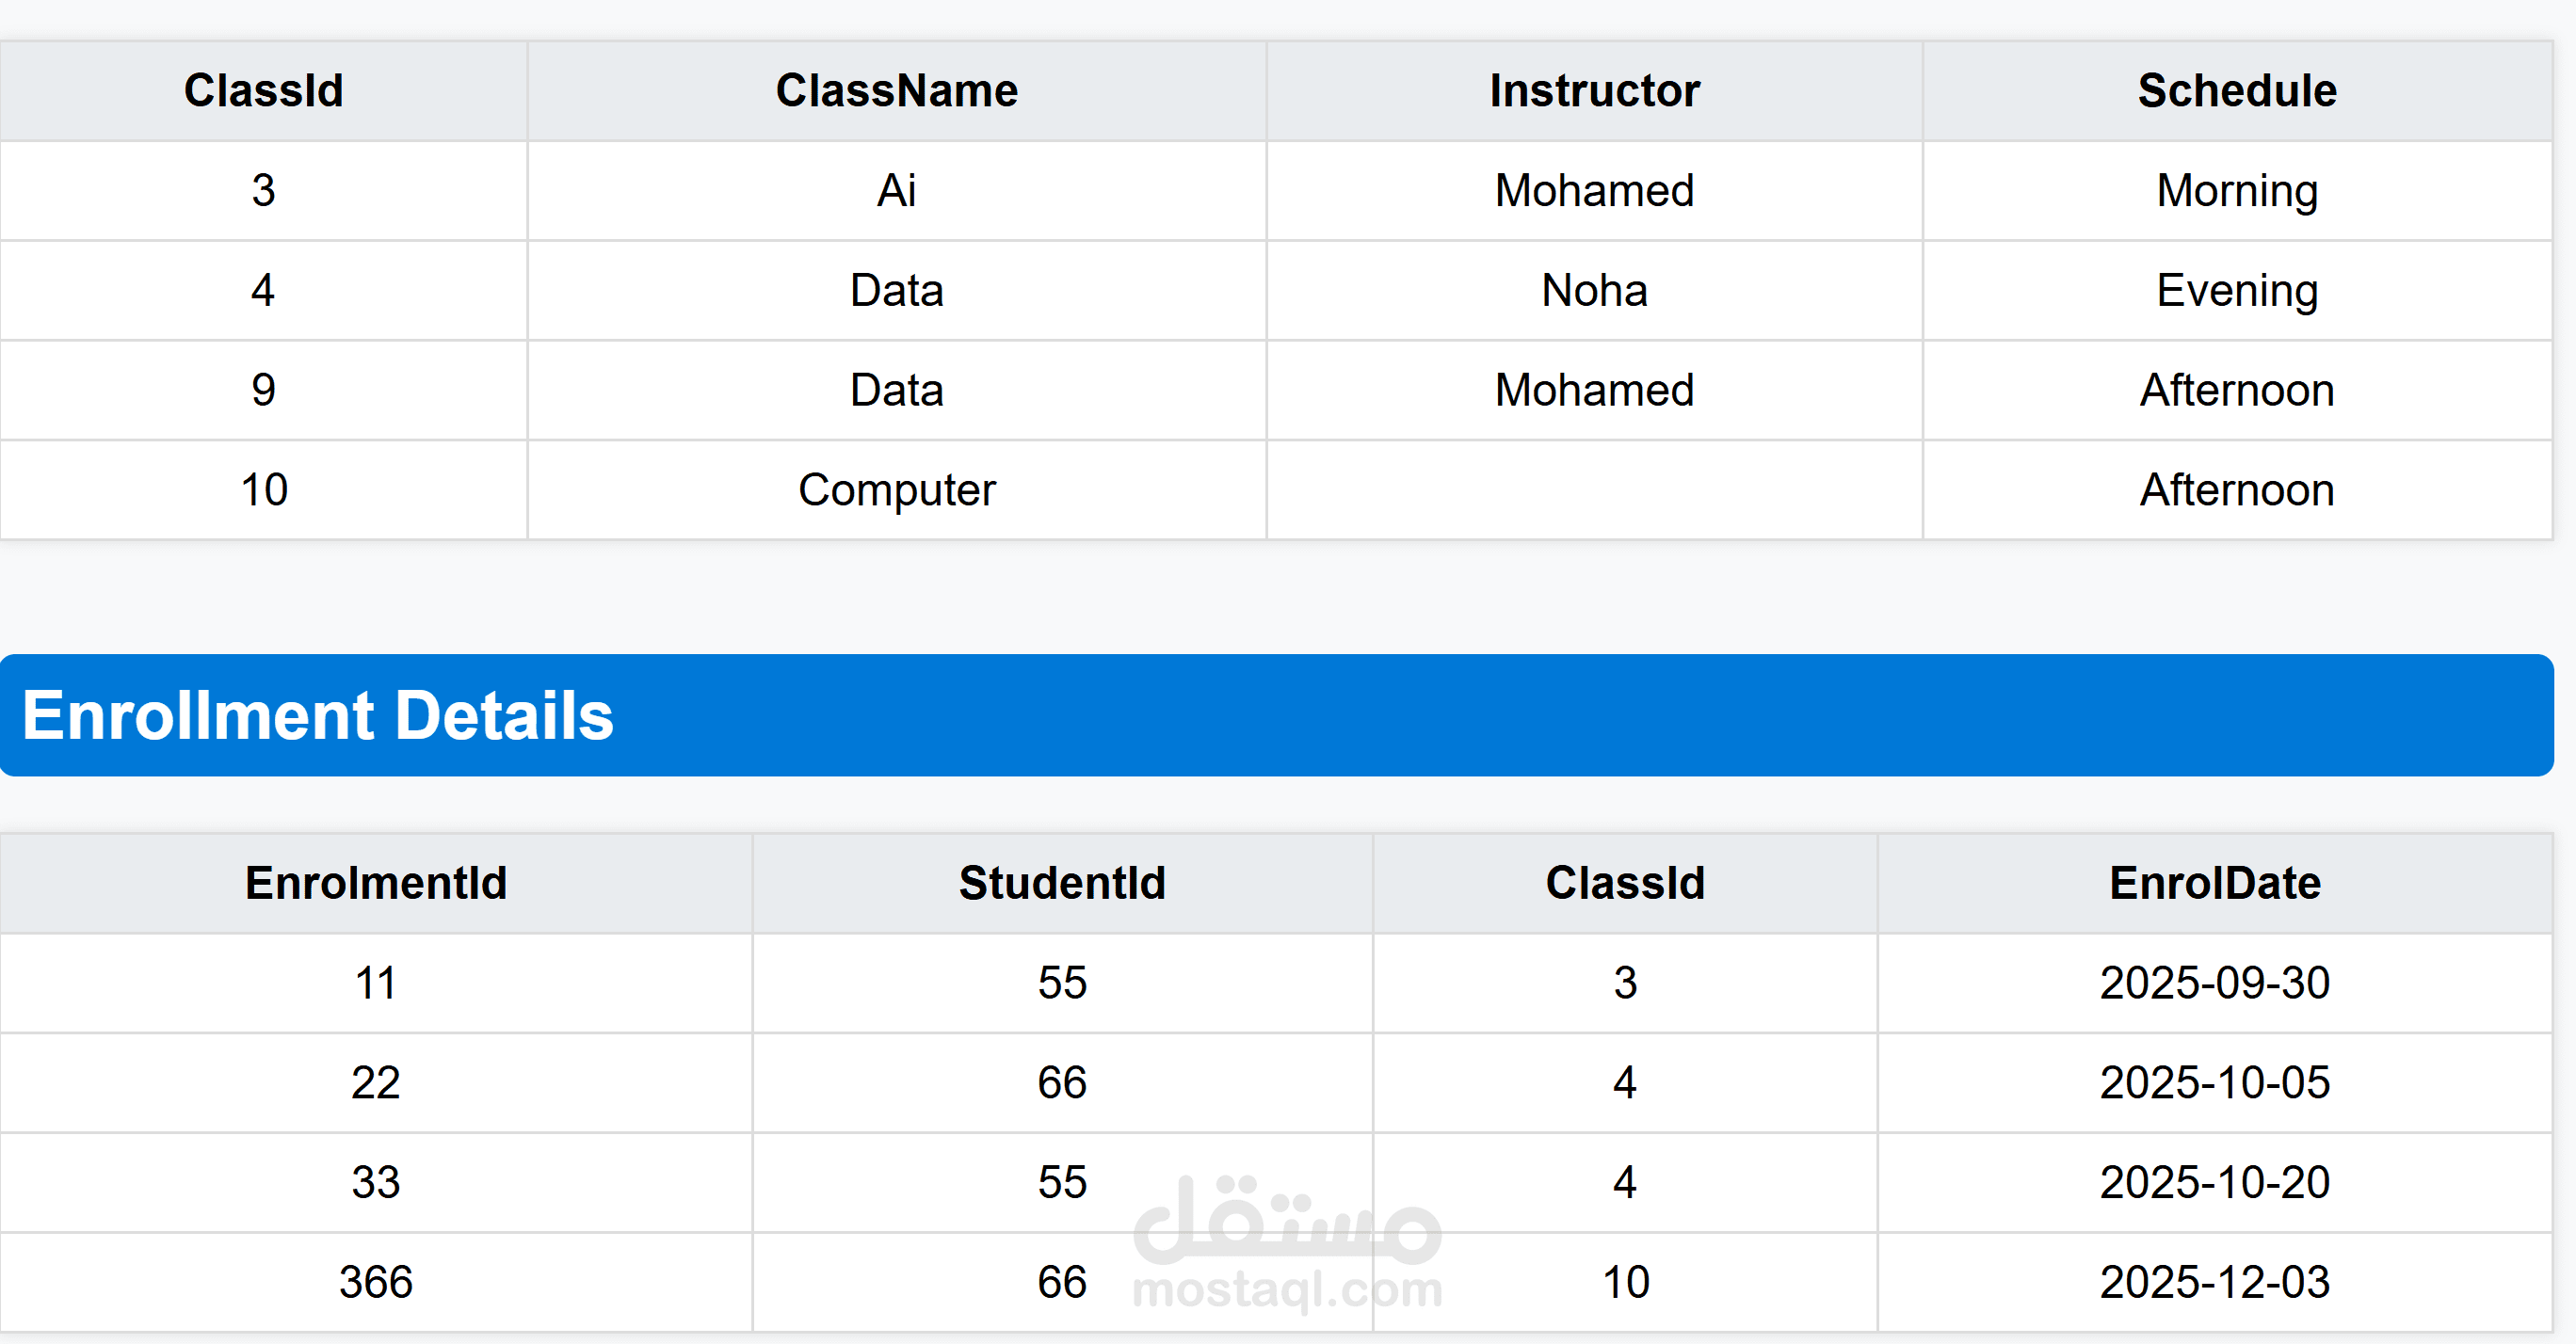This screenshot has height=1344, width=2576.
Task: Click the mostaql.com watermark text
Action: [1287, 1290]
